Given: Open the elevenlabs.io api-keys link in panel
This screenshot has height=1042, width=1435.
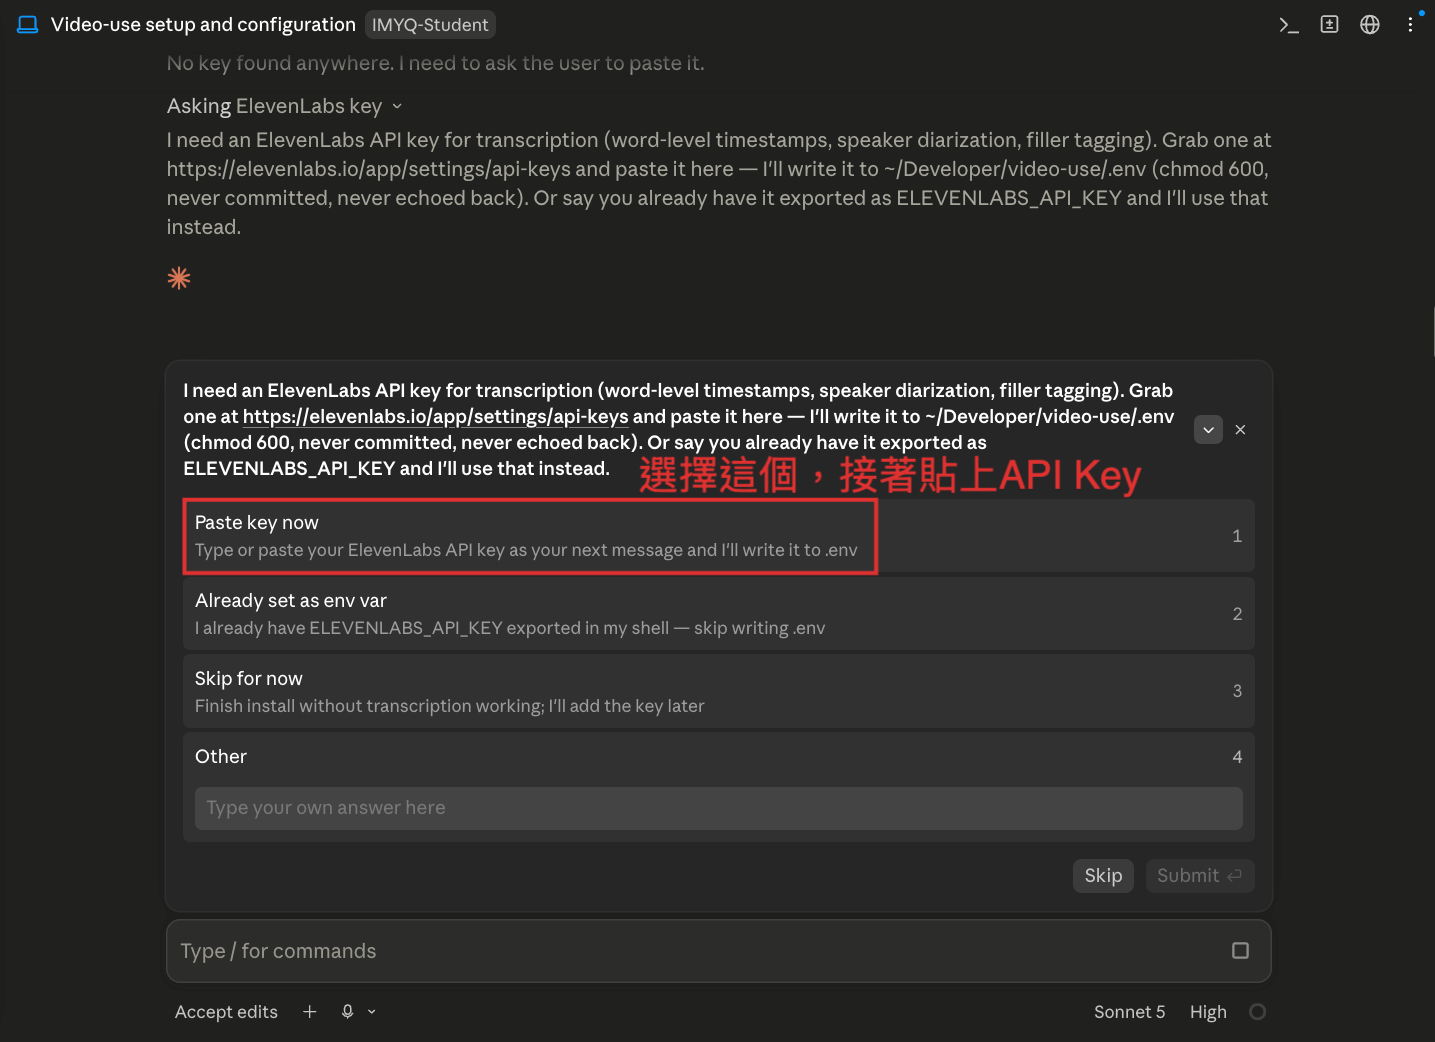Looking at the screenshot, I should [435, 417].
